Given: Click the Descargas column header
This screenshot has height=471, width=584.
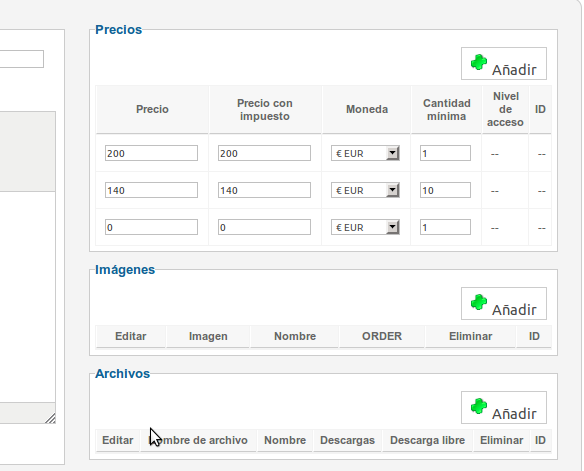Looking at the screenshot, I should coord(347,440).
